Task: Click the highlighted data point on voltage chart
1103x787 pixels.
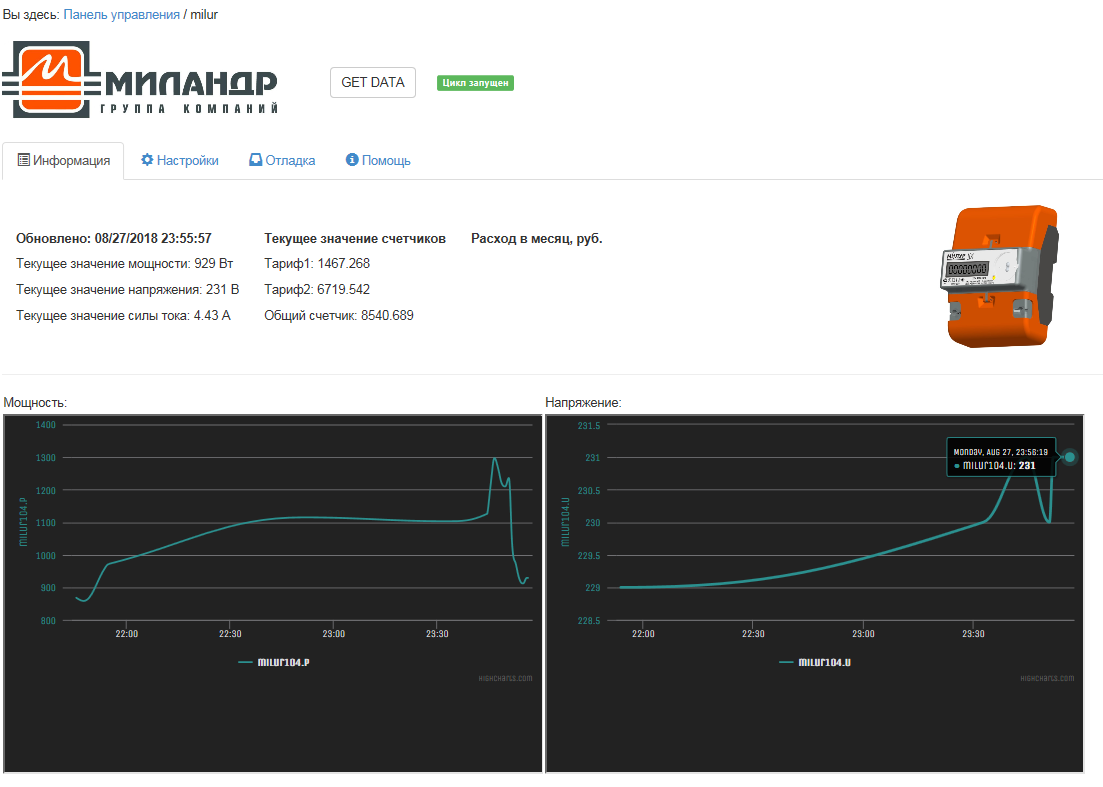Action: (x=1070, y=457)
